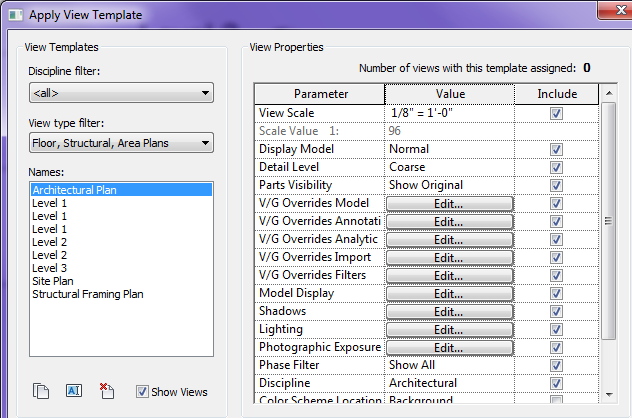
Task: Toggle the Show Views checkbox
Action: [x=142, y=391]
